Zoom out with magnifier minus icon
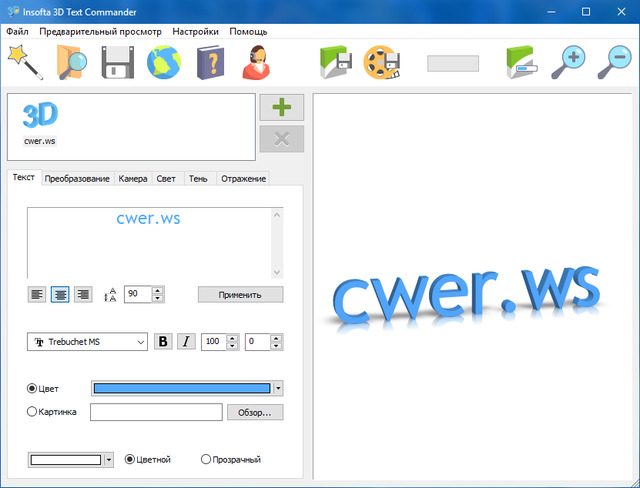 pos(614,63)
